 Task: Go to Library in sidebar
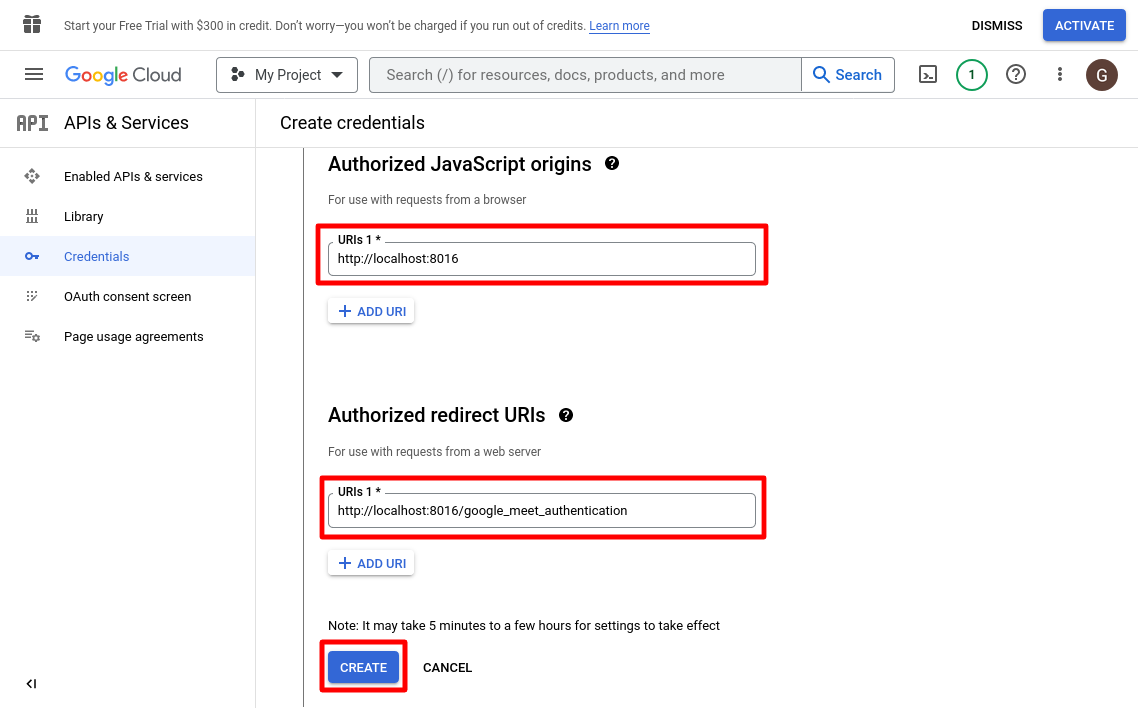coord(84,217)
